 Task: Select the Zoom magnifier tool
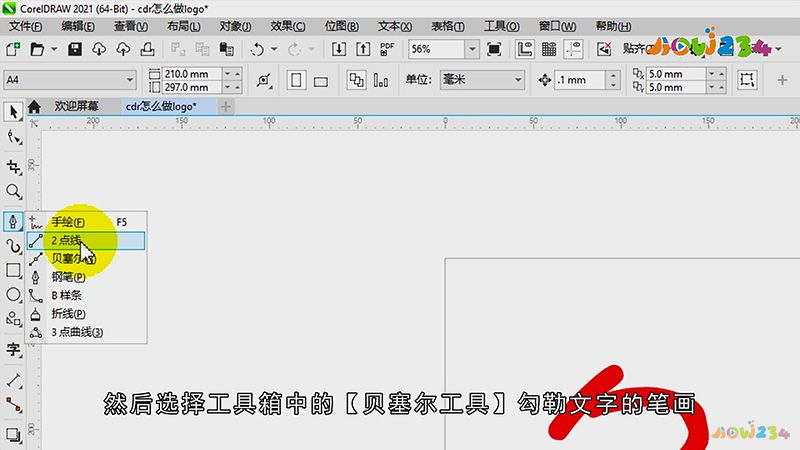point(13,191)
